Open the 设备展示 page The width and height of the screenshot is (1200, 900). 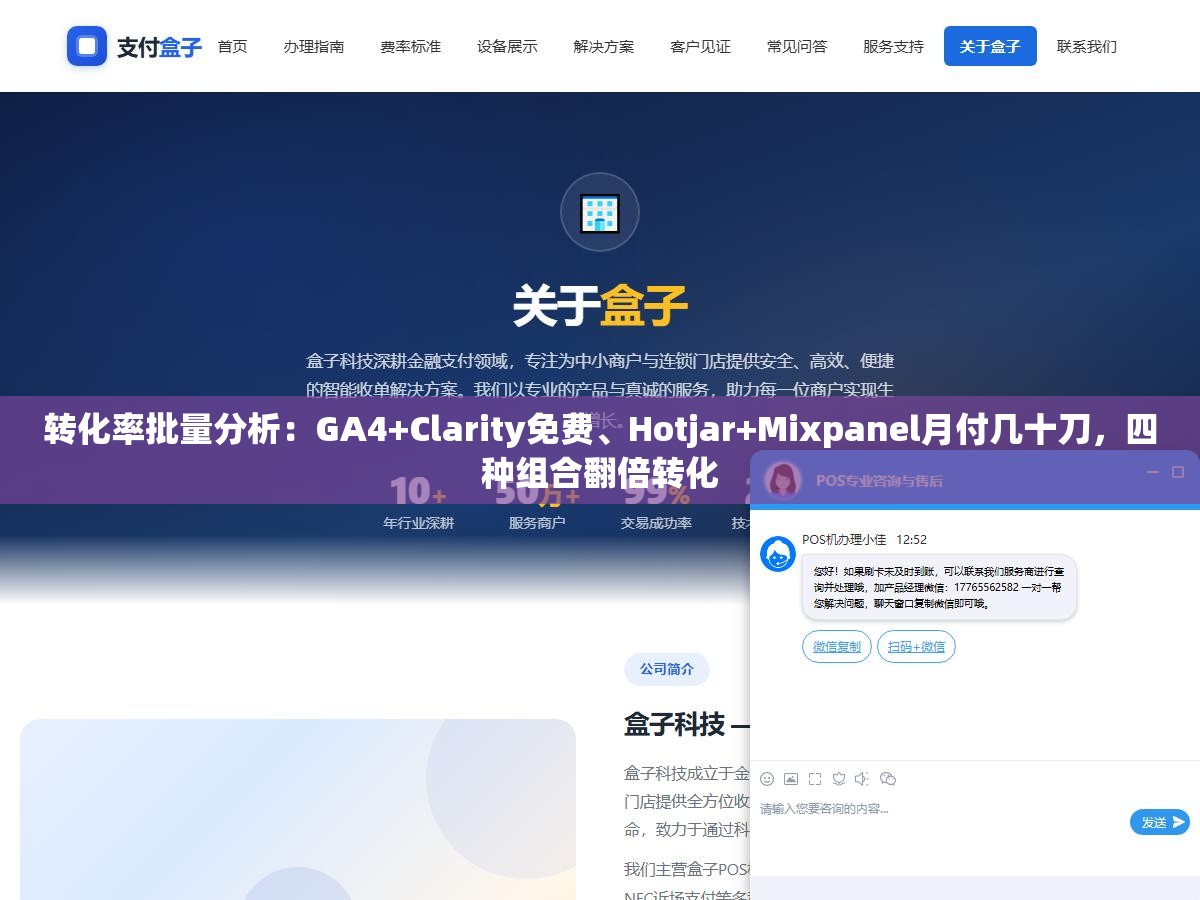pyautogui.click(x=507, y=46)
